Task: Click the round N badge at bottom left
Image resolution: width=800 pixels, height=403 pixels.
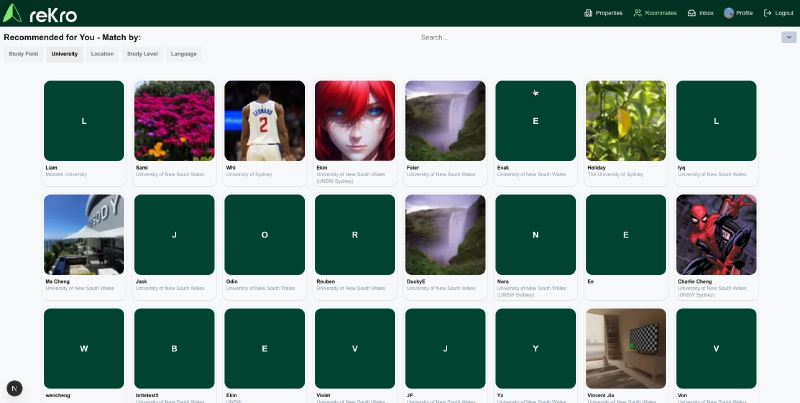Action: 14,388
